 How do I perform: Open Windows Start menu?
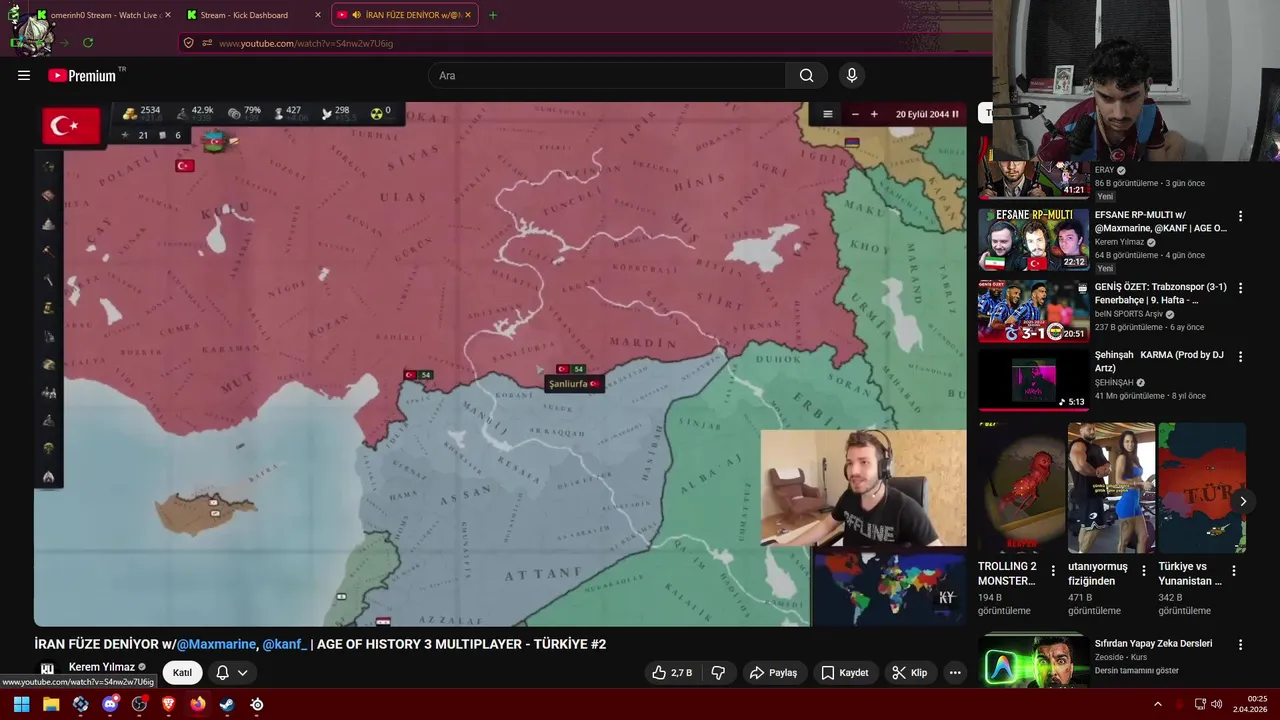coord(21,705)
